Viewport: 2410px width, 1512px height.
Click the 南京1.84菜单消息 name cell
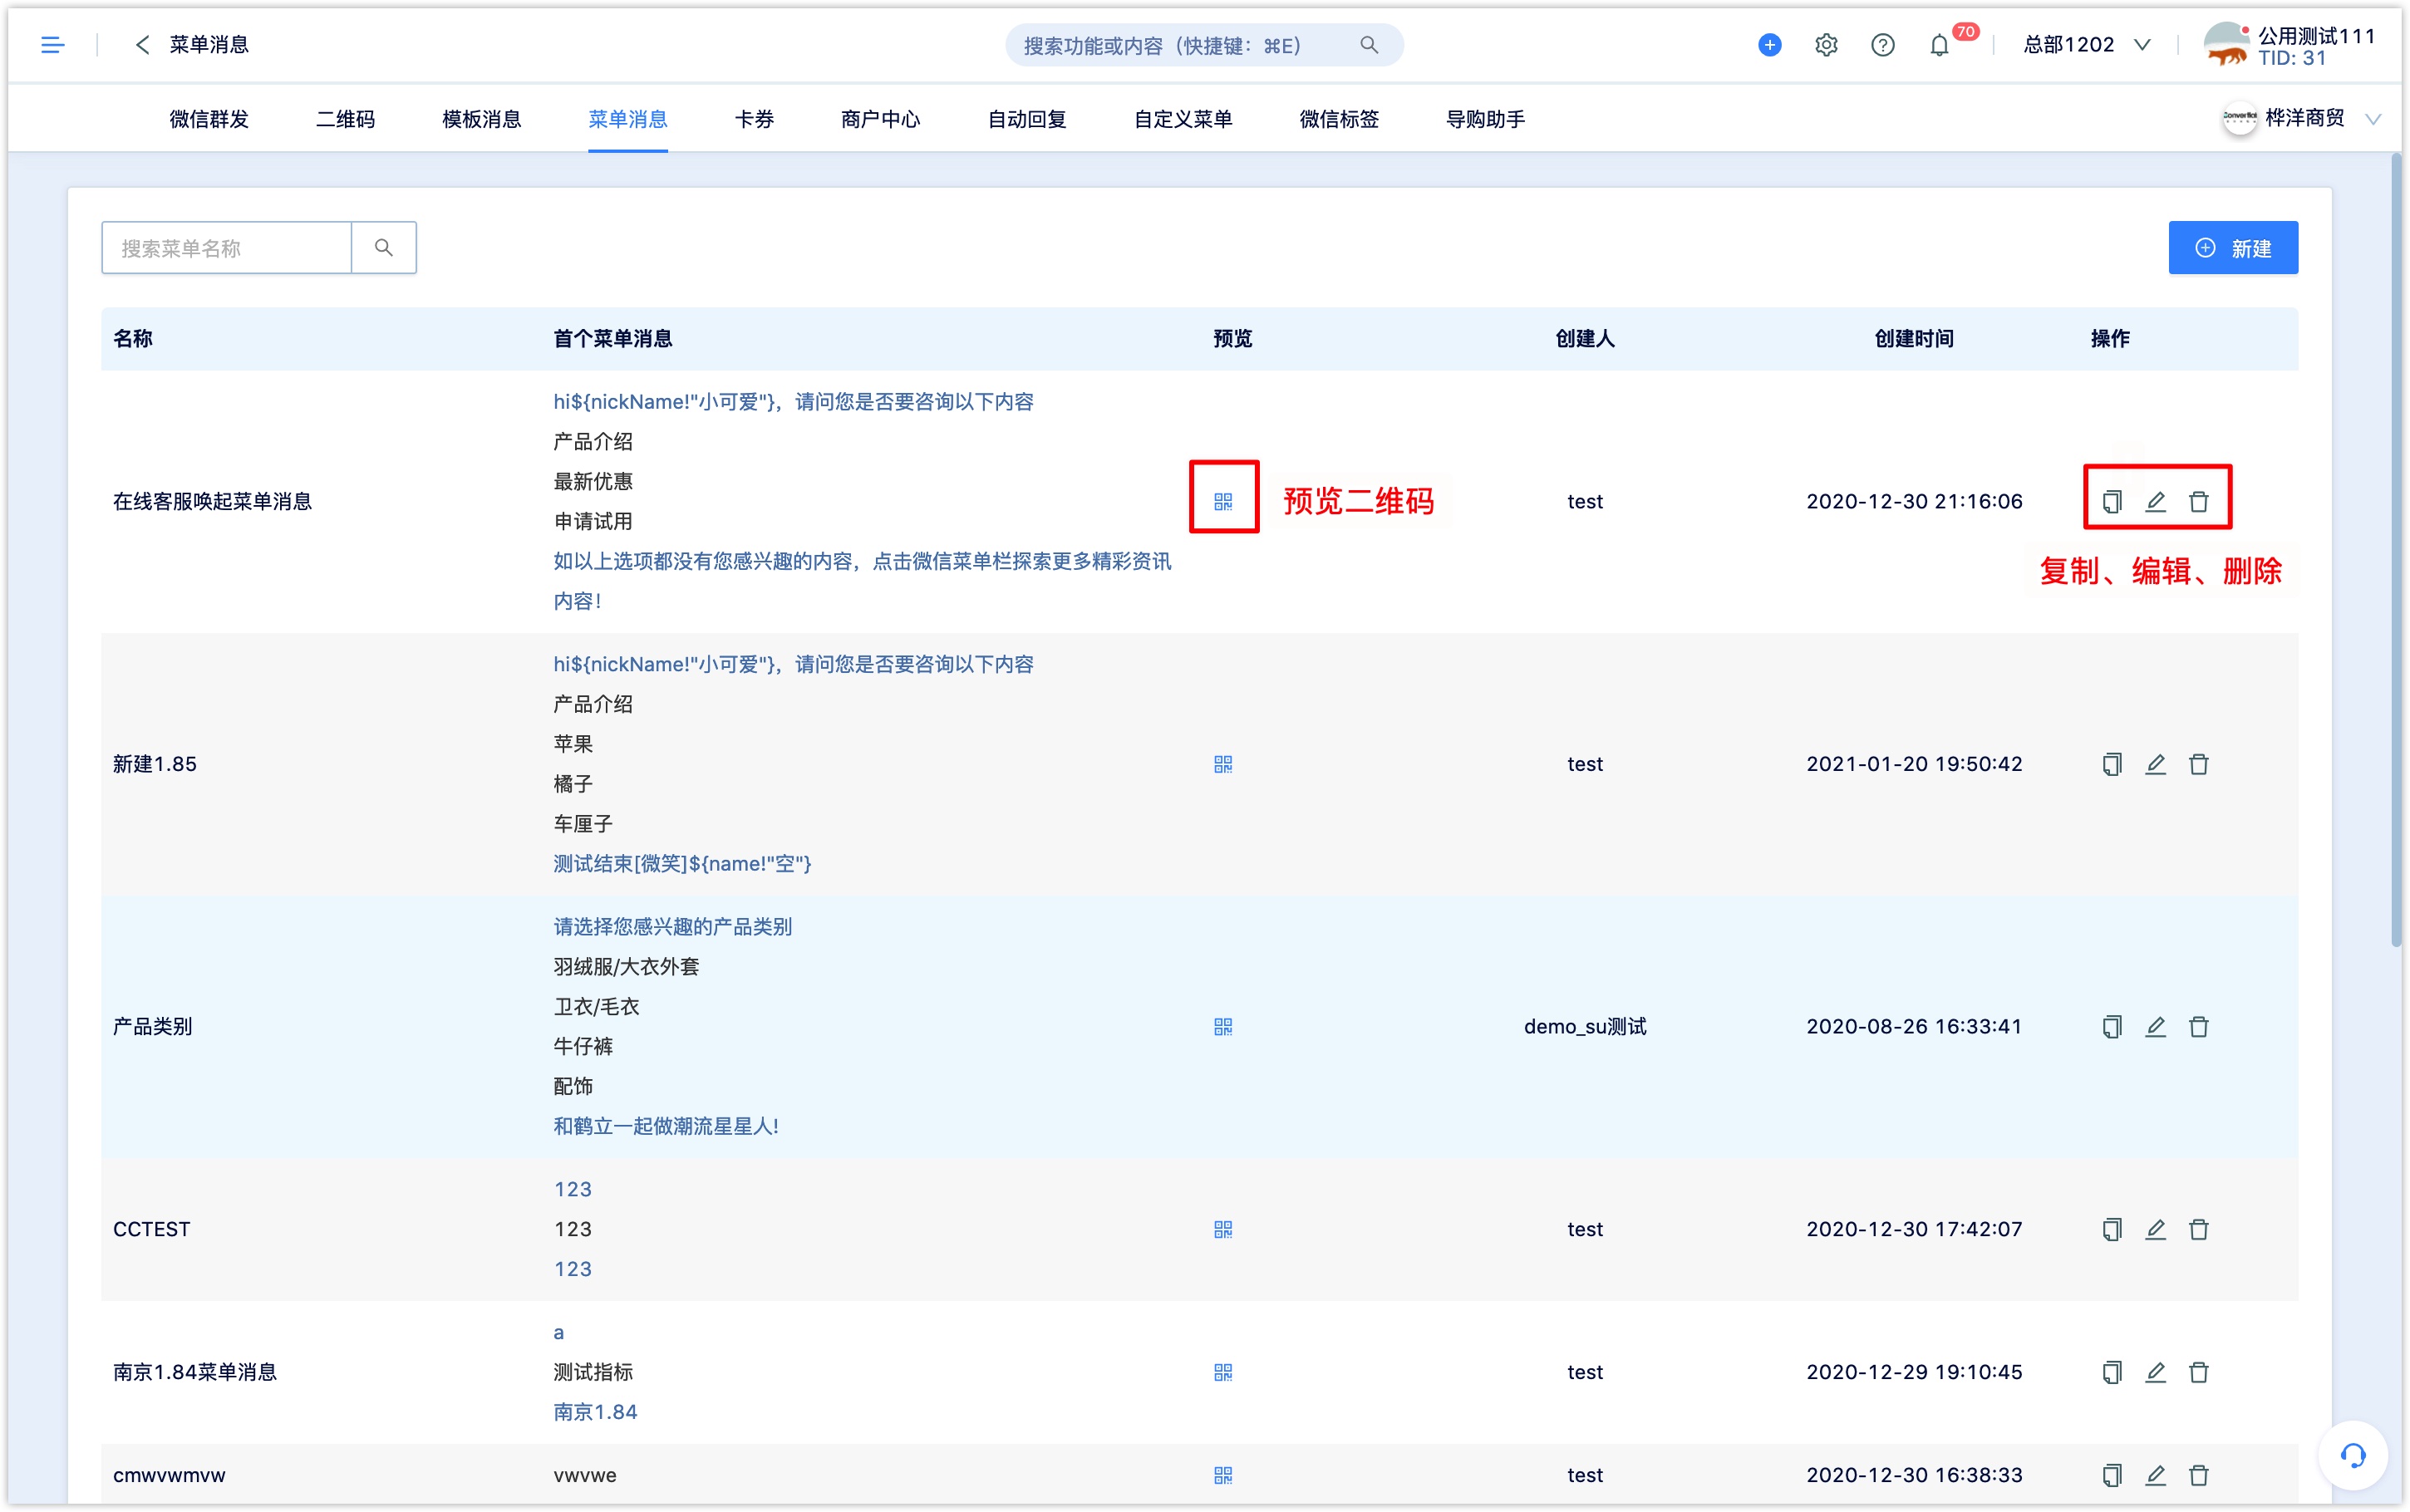coord(194,1372)
